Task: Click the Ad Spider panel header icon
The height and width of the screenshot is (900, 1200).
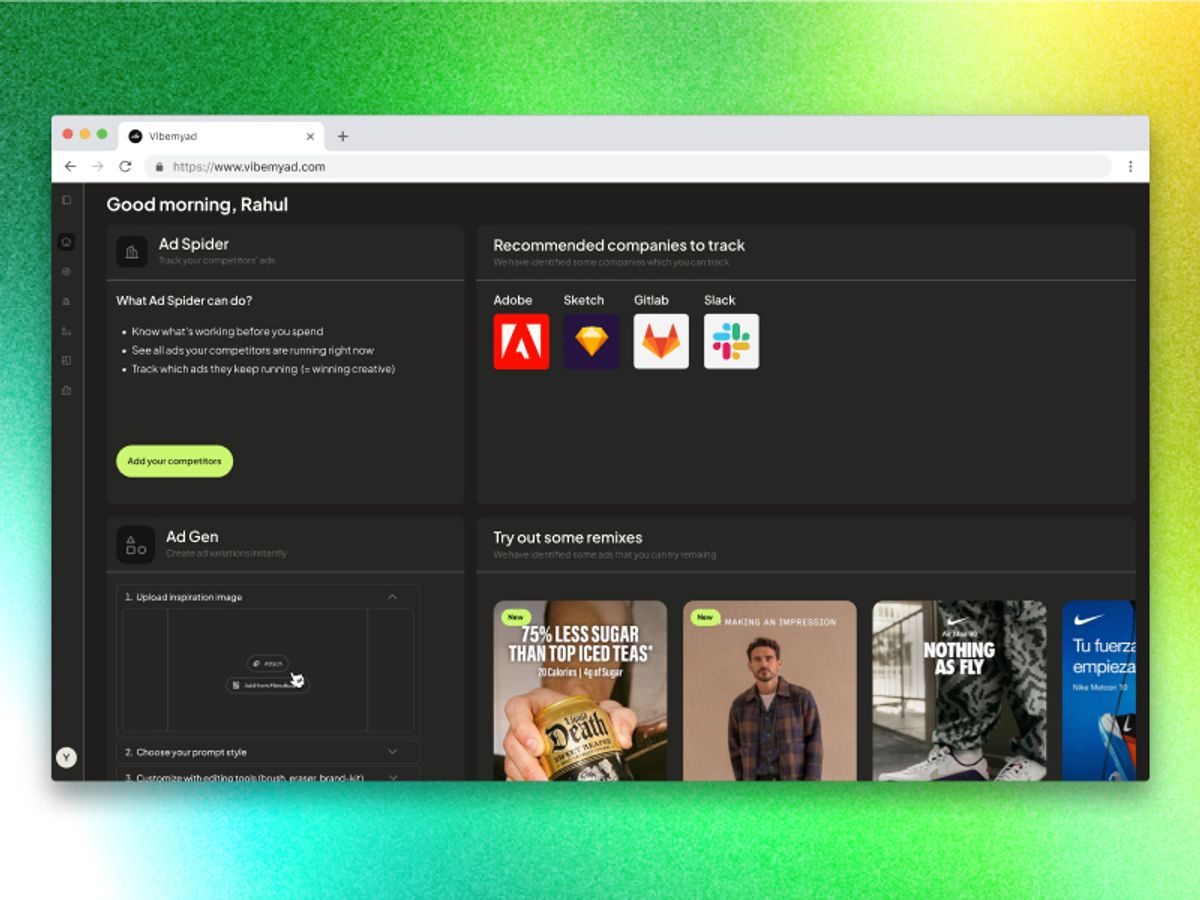Action: coord(133,251)
